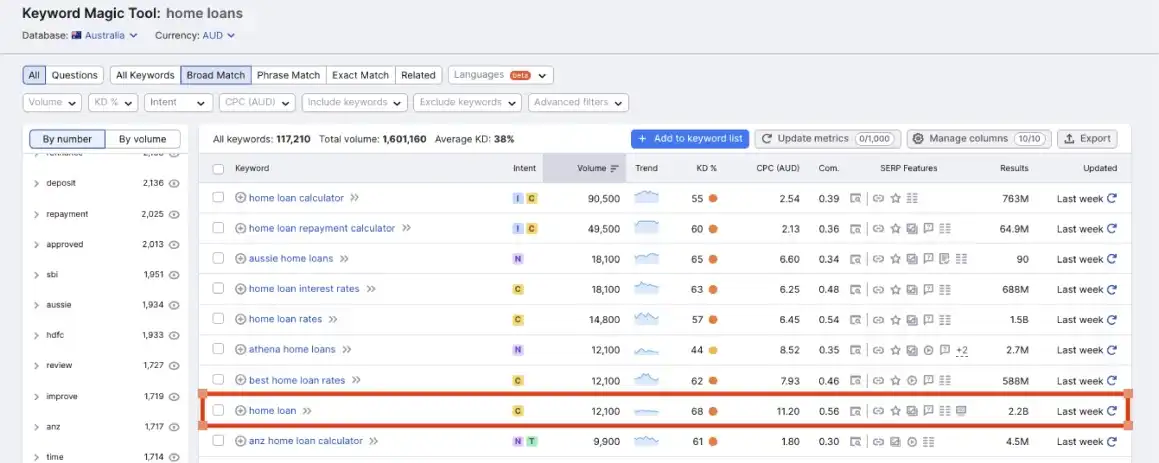Click Add to keyword list button
This screenshot has height=463, width=1159.
[690, 139]
